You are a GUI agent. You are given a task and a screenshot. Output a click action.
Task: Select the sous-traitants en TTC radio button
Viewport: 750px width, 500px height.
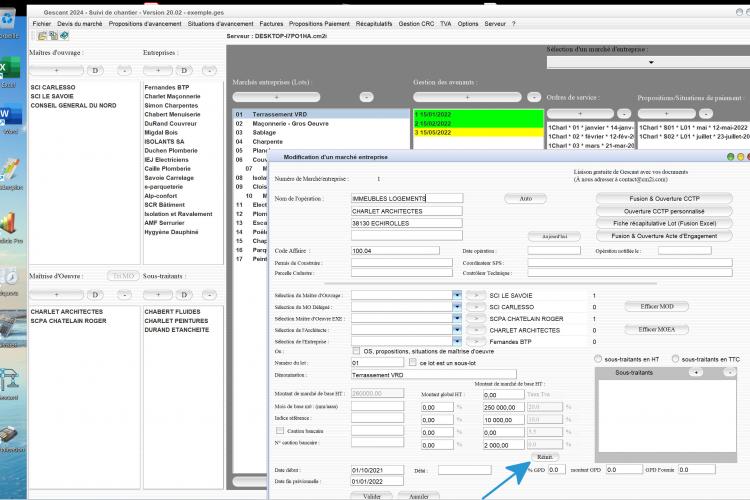coord(675,359)
